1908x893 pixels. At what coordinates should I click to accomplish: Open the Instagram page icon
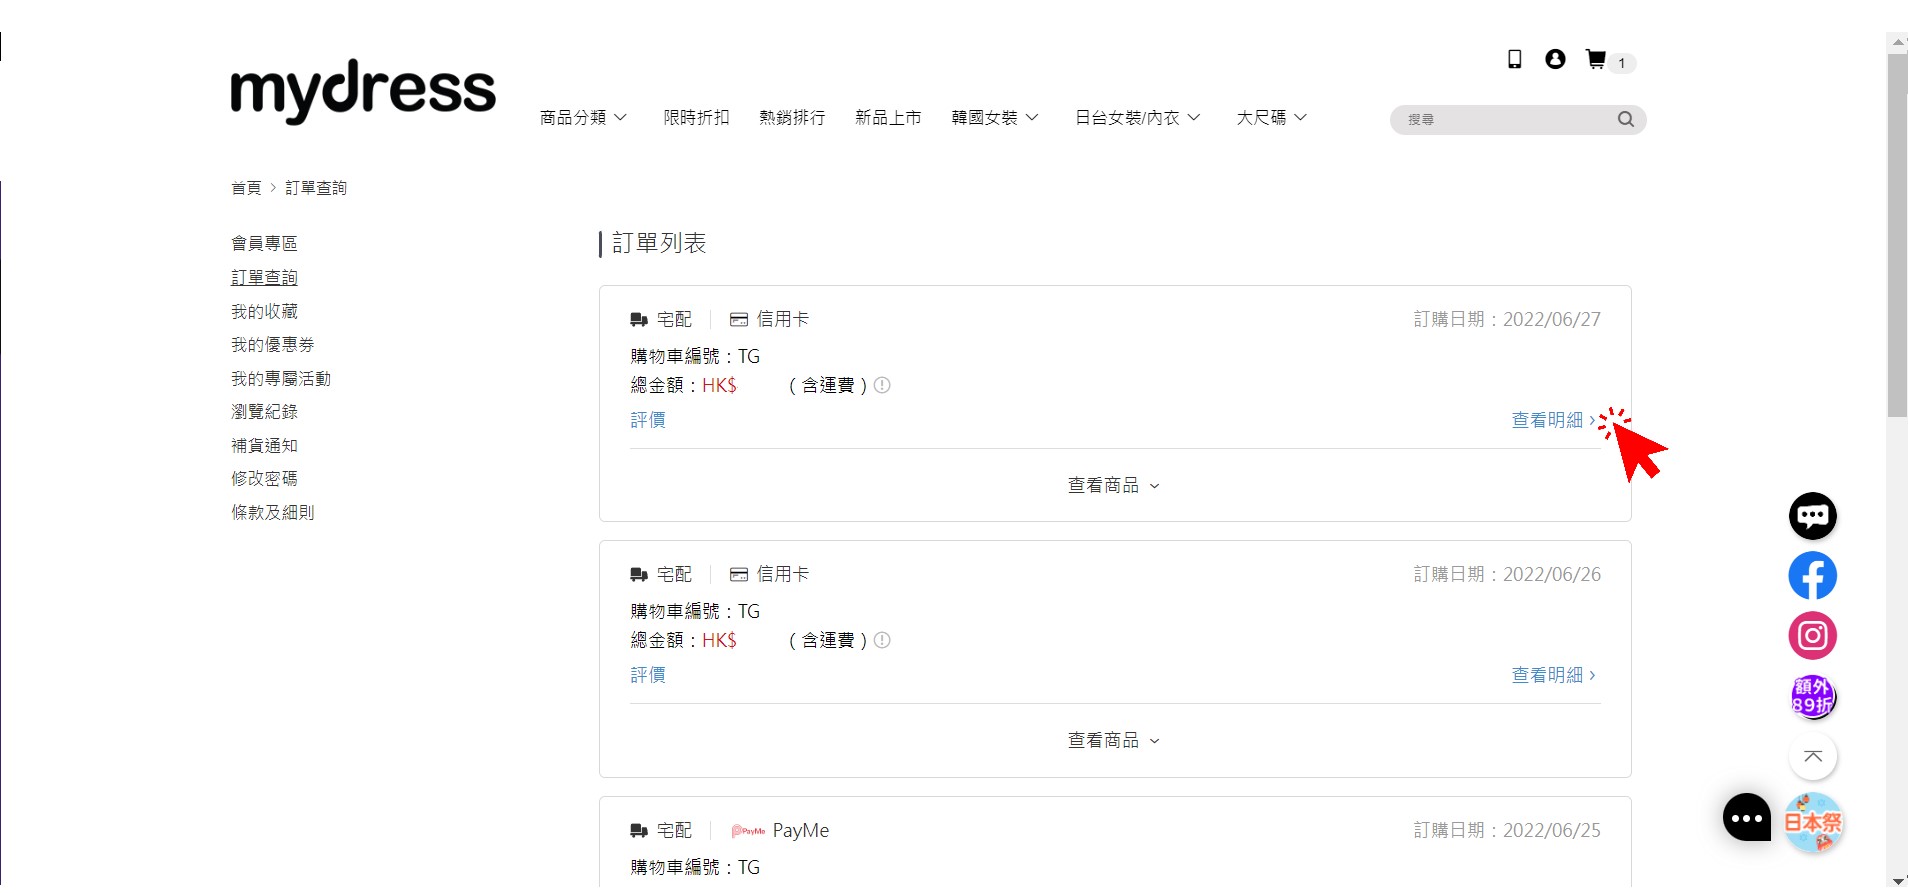click(1812, 636)
